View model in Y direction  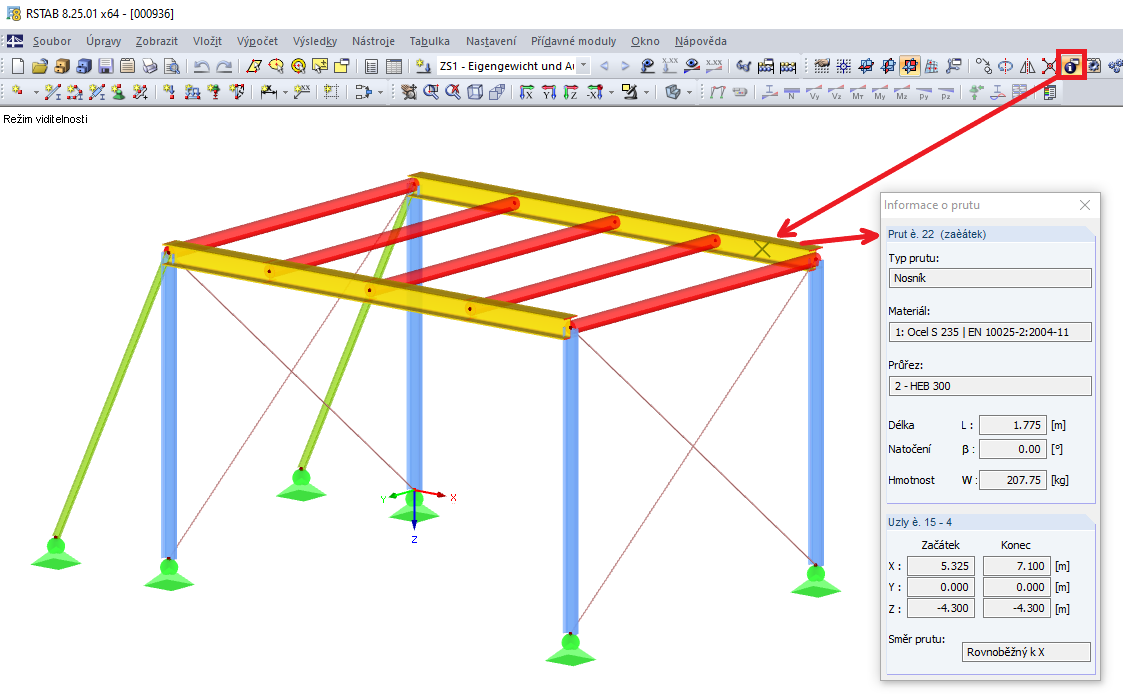(549, 92)
